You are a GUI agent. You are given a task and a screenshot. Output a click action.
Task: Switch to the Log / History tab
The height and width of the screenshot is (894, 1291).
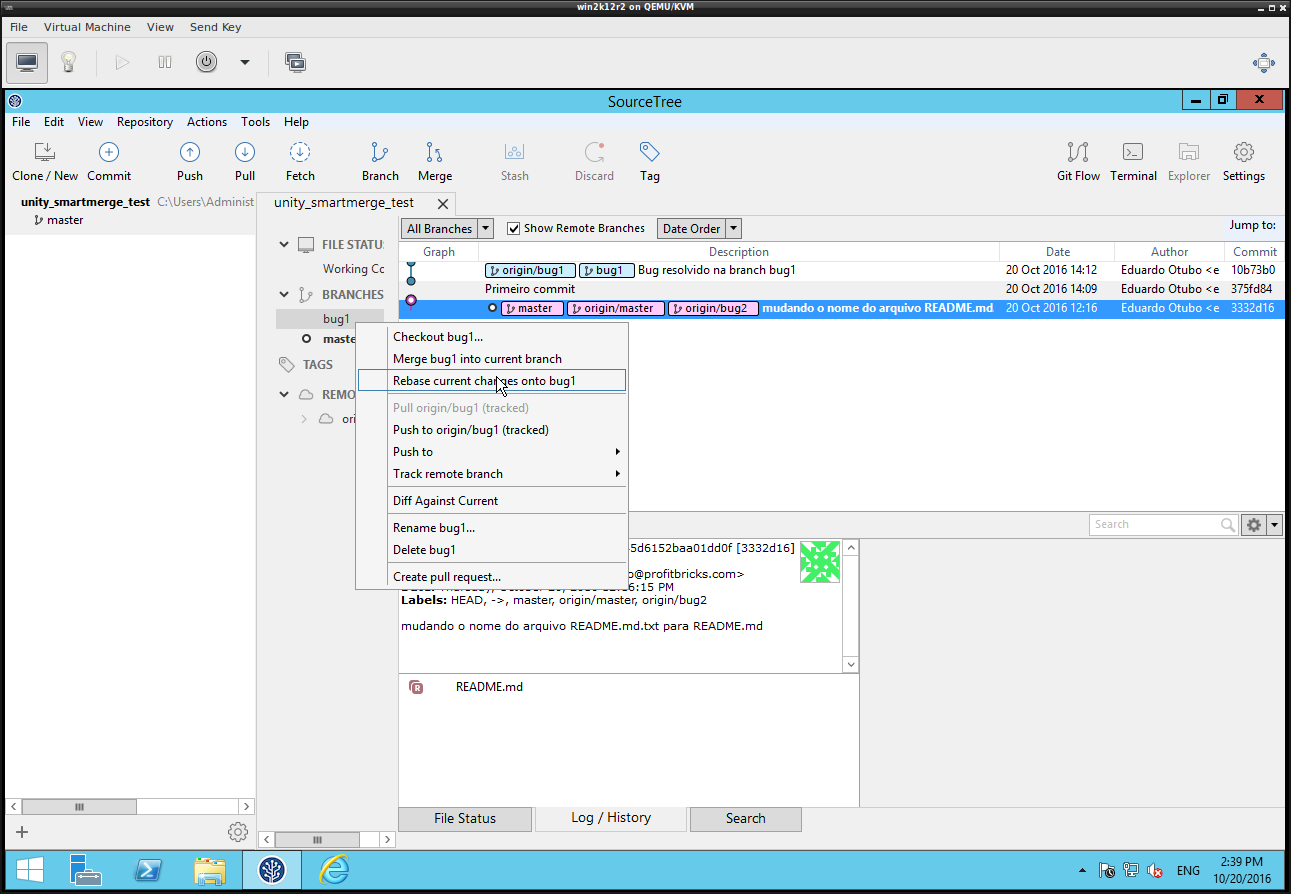[611, 818]
